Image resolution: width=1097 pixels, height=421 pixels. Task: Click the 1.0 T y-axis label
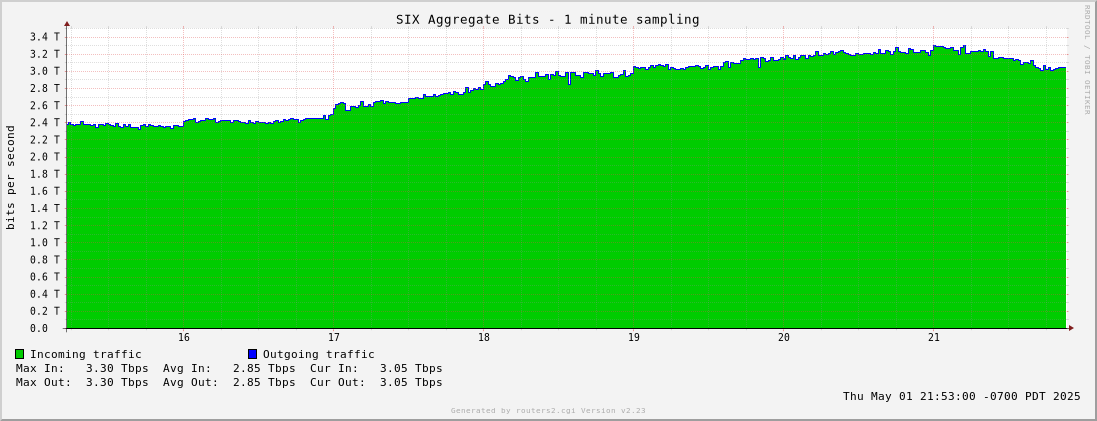46,242
